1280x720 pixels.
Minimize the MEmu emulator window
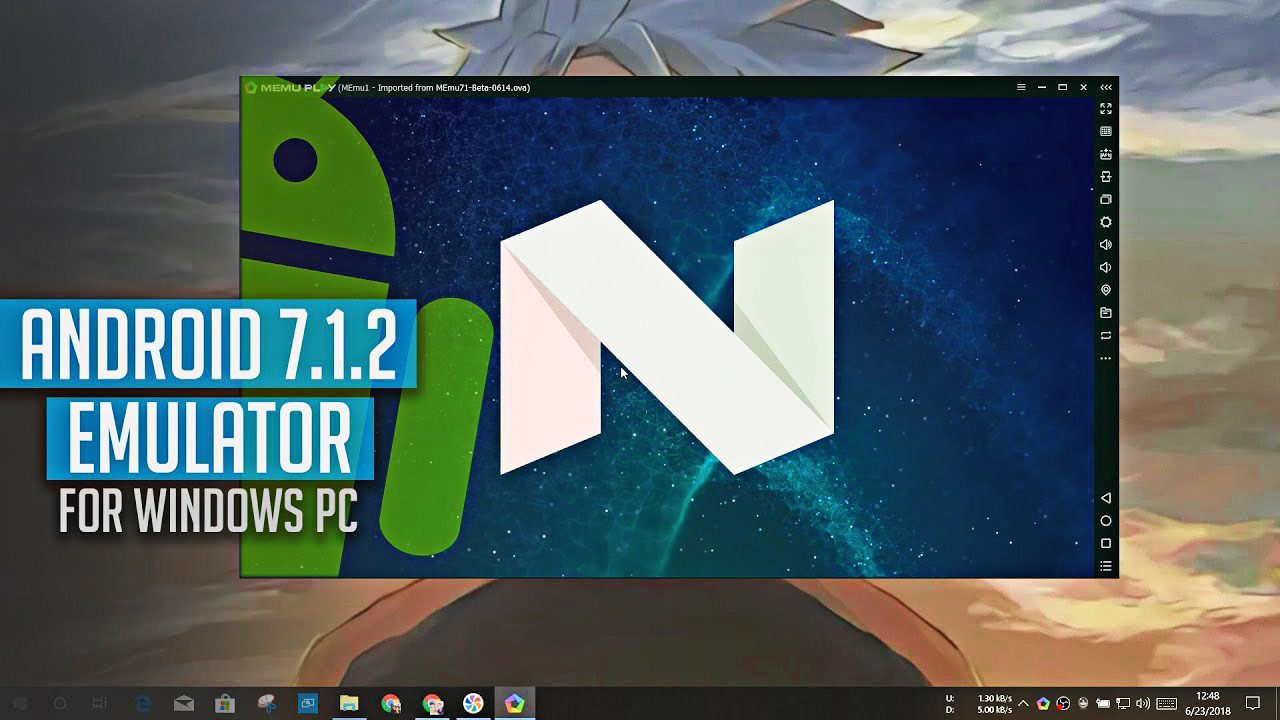click(1042, 87)
